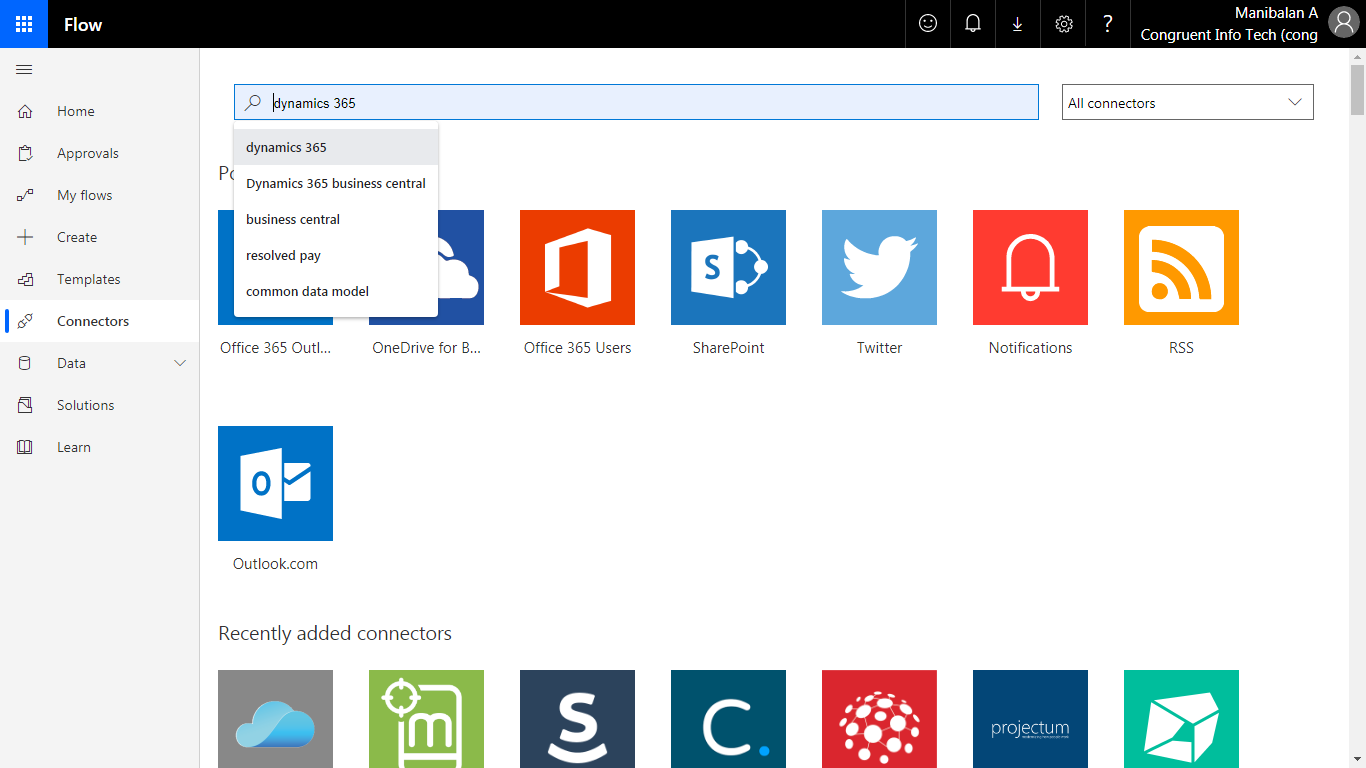Click the Office 365 Outl... label
Image resolution: width=1366 pixels, height=768 pixels.
click(275, 348)
